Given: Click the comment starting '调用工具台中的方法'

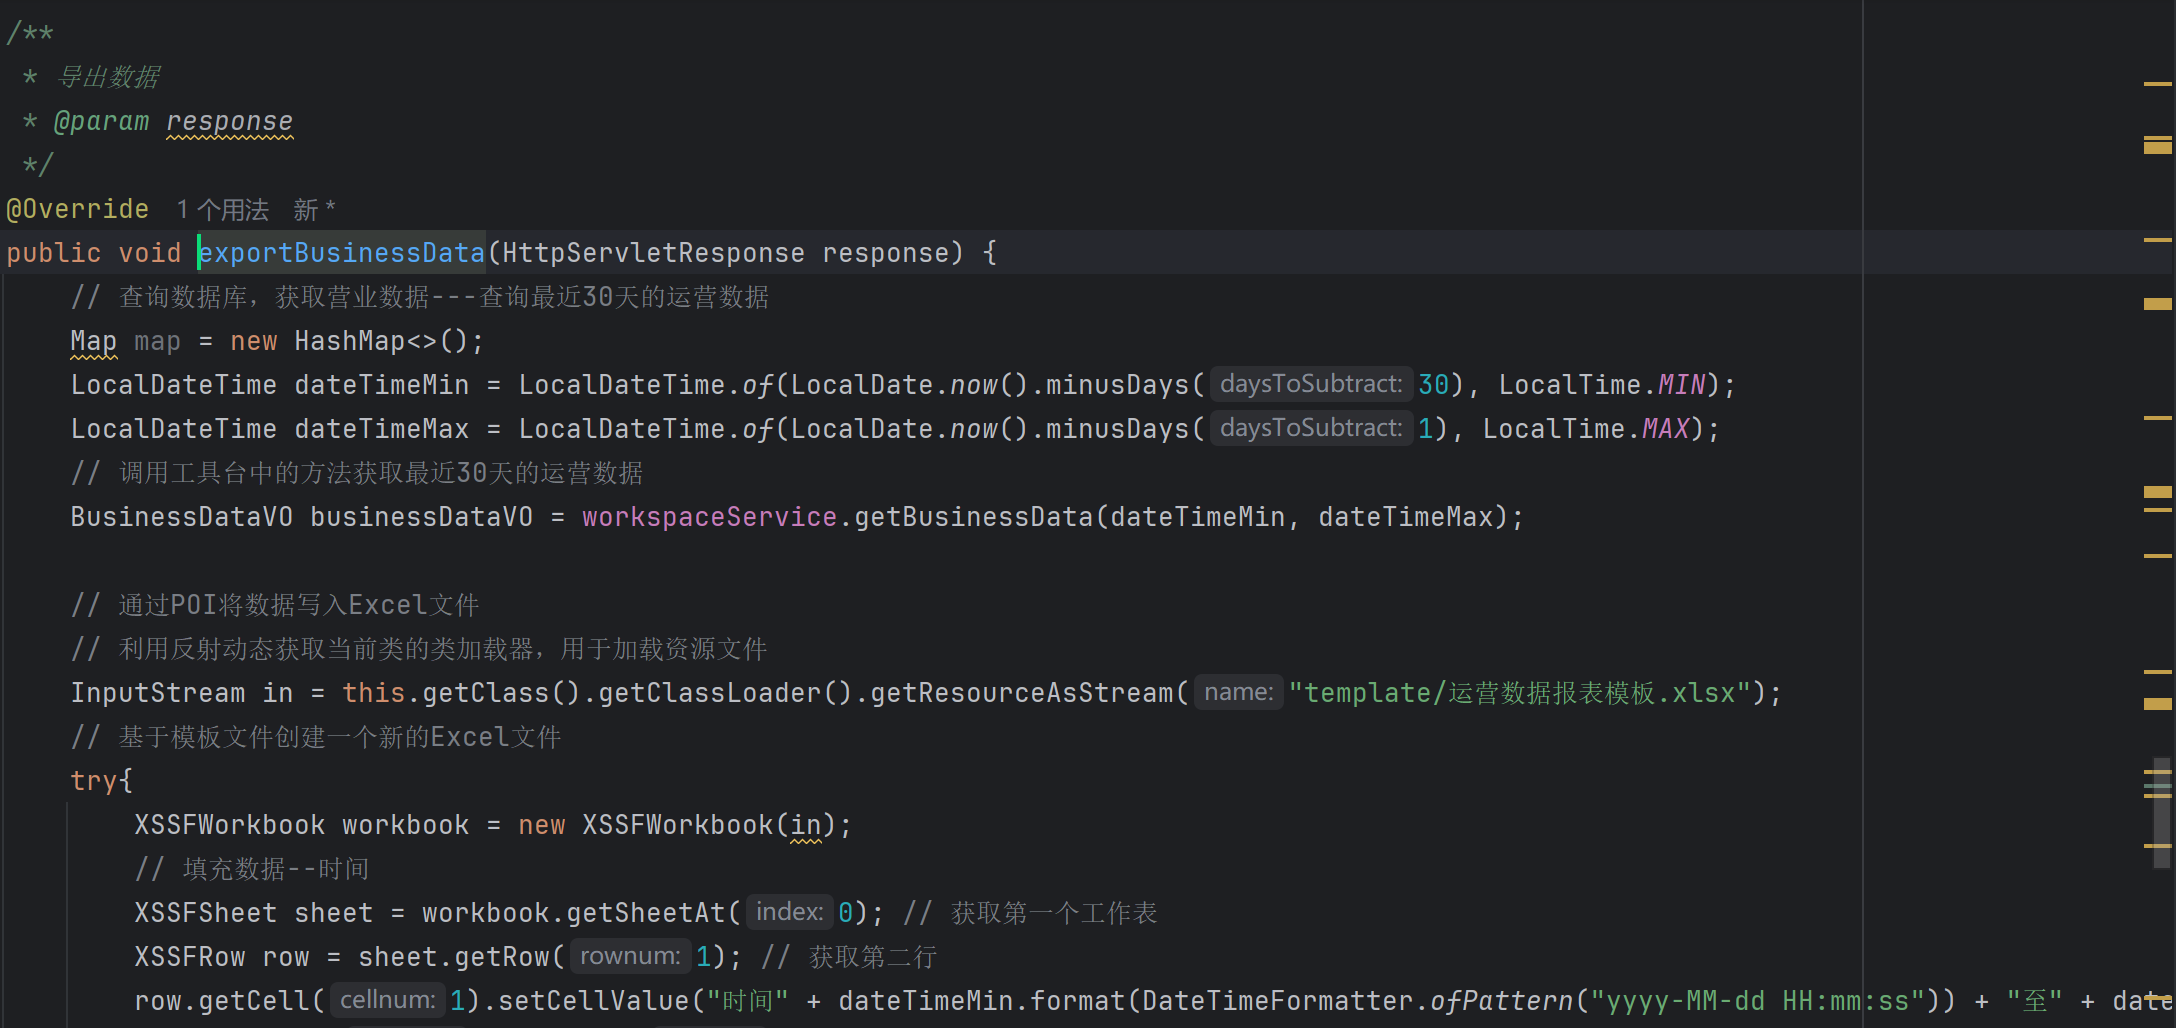Looking at the screenshot, I should tap(357, 473).
